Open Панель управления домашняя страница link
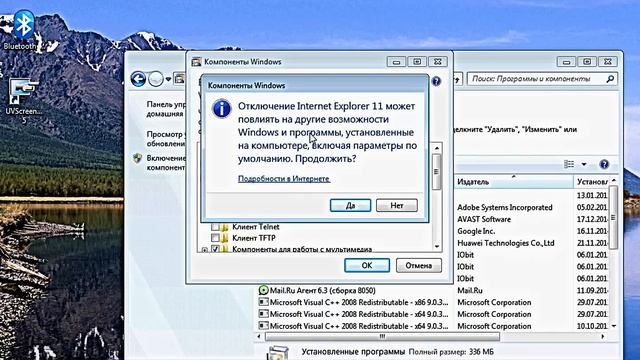The image size is (640, 360). (x=166, y=109)
